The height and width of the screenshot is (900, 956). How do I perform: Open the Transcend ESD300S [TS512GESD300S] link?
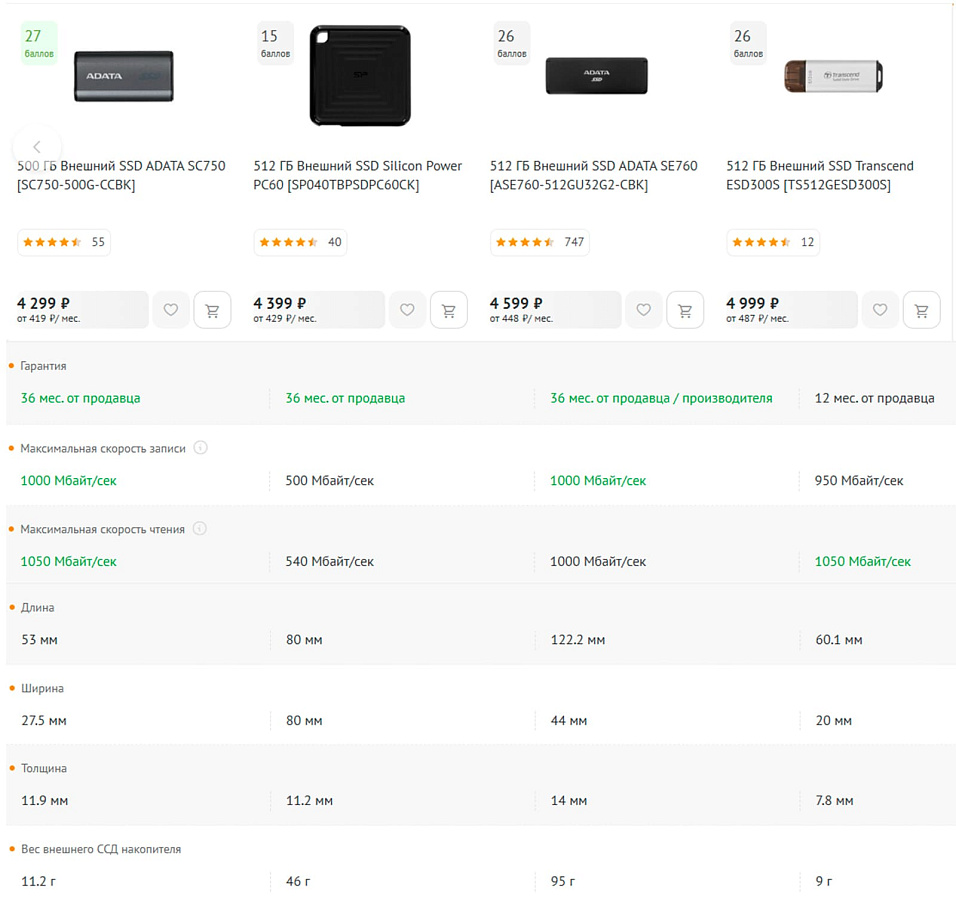(x=819, y=175)
